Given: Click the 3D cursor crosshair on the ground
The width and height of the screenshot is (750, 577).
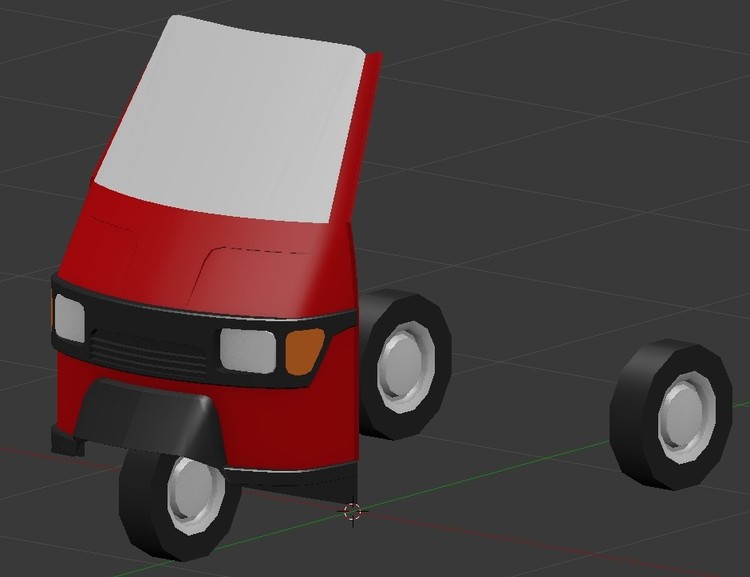Looking at the screenshot, I should pos(353,512).
